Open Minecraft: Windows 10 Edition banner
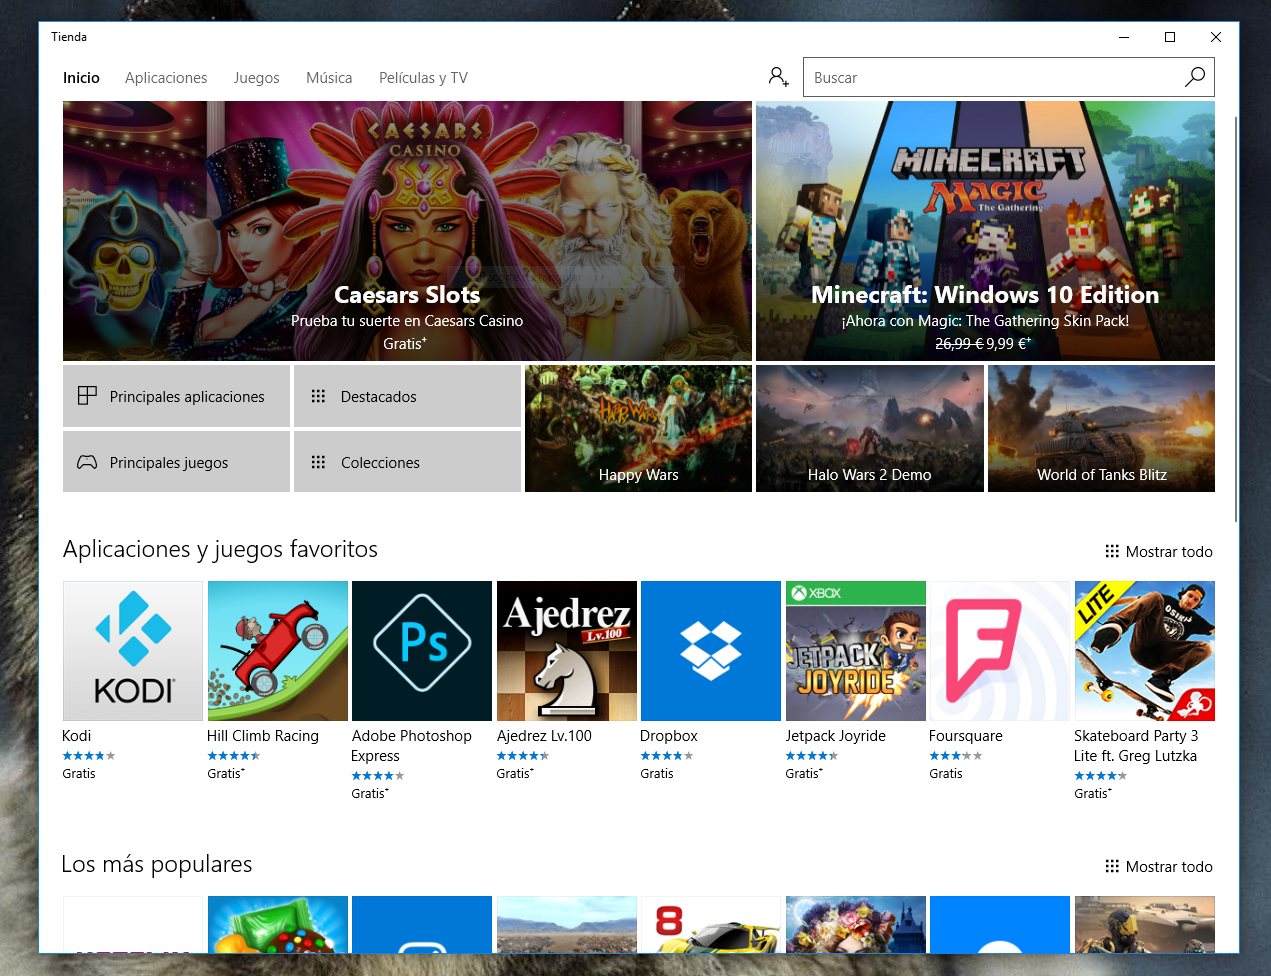Screen dimensions: 1271x976 (985, 231)
